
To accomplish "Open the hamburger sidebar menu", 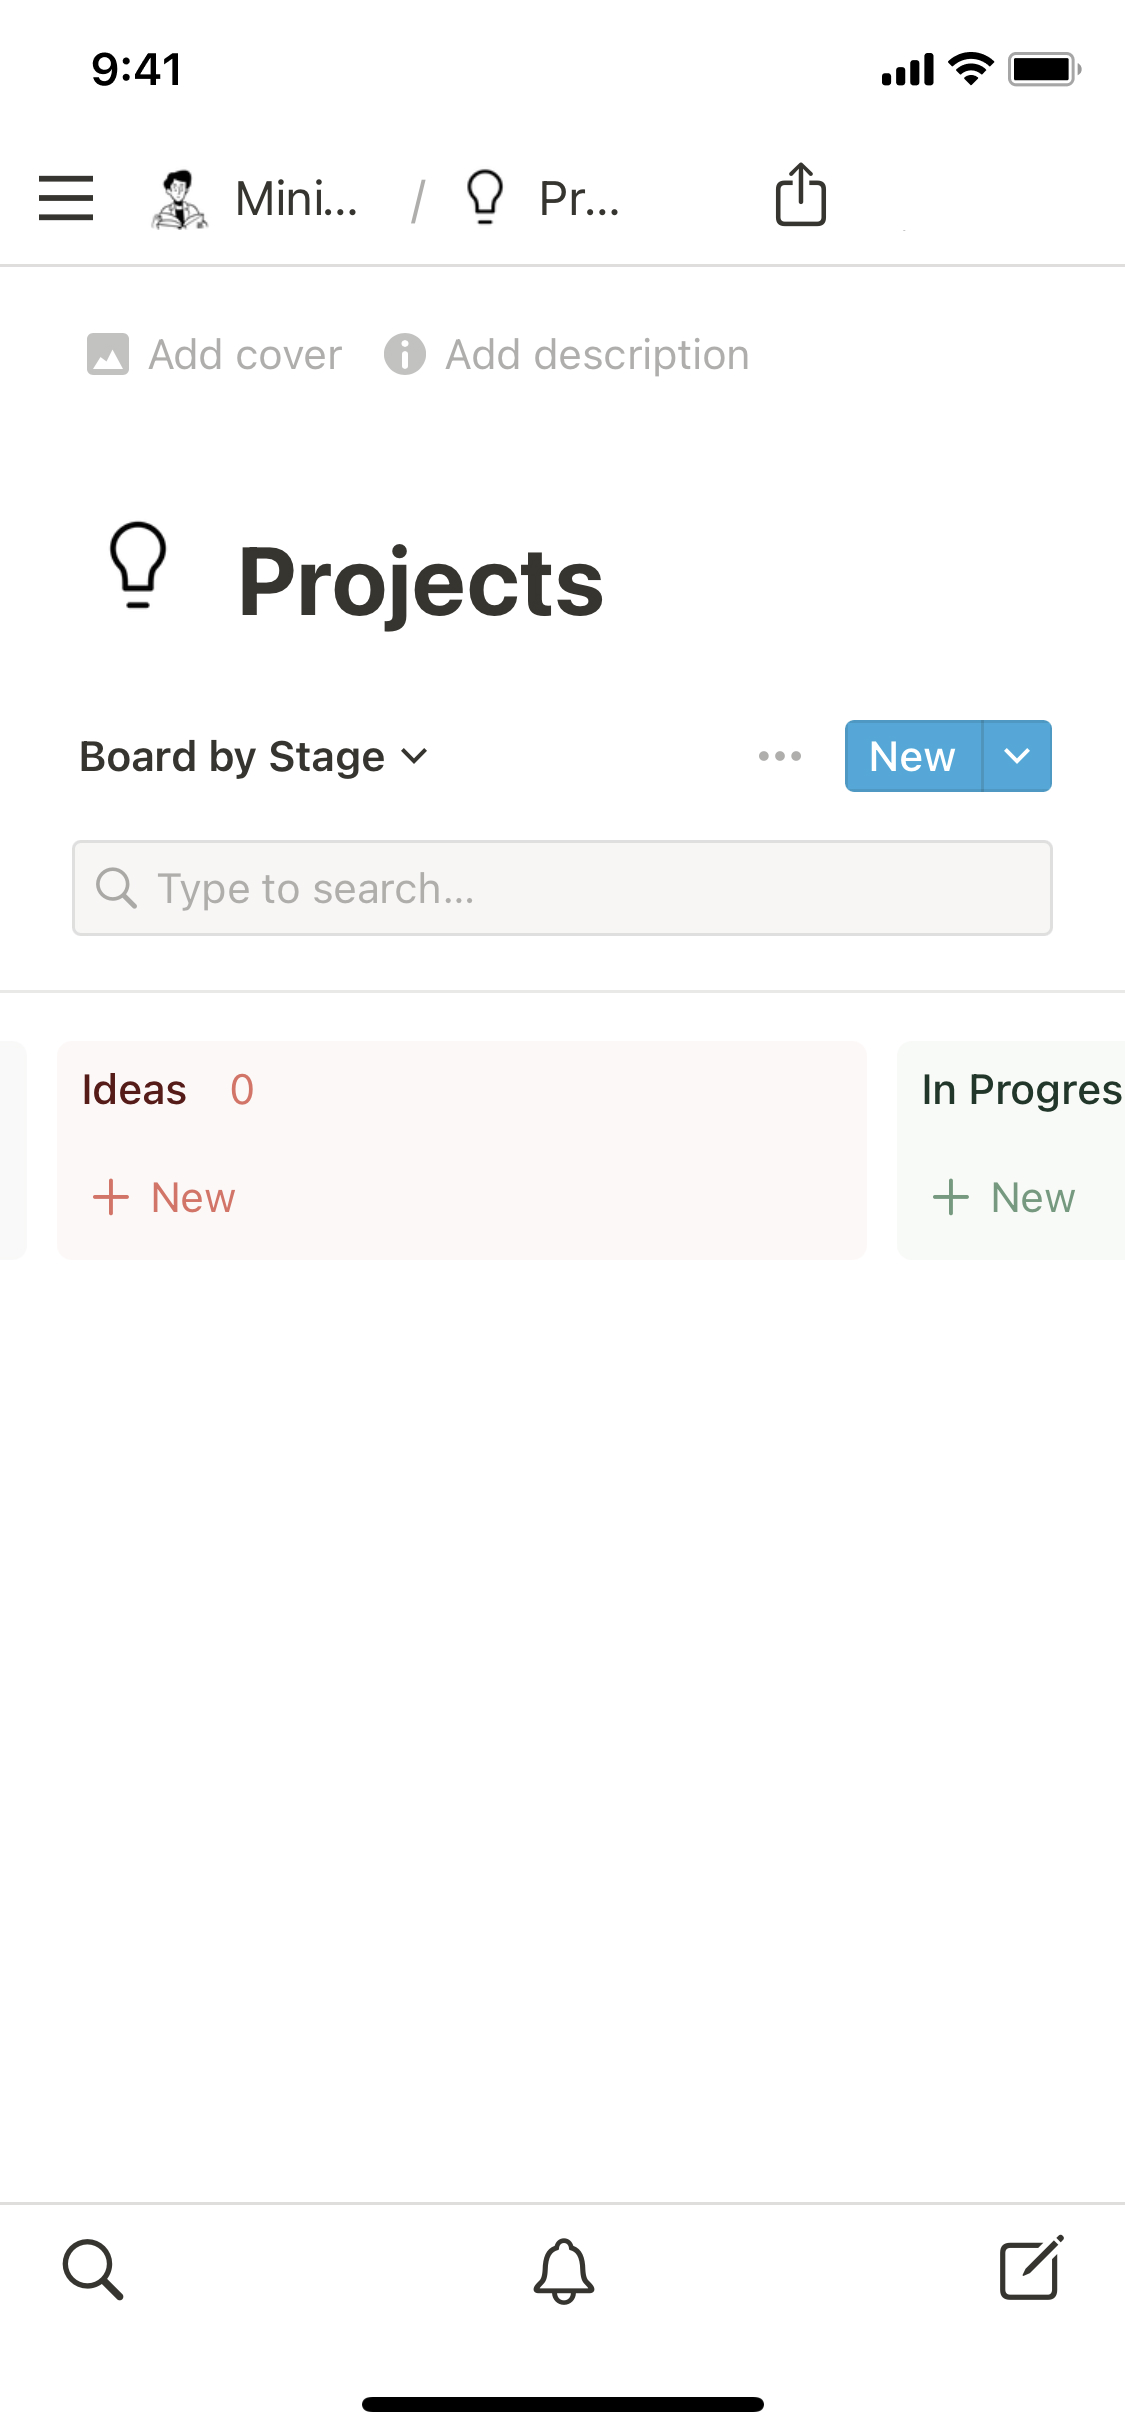I will pos(66,197).
